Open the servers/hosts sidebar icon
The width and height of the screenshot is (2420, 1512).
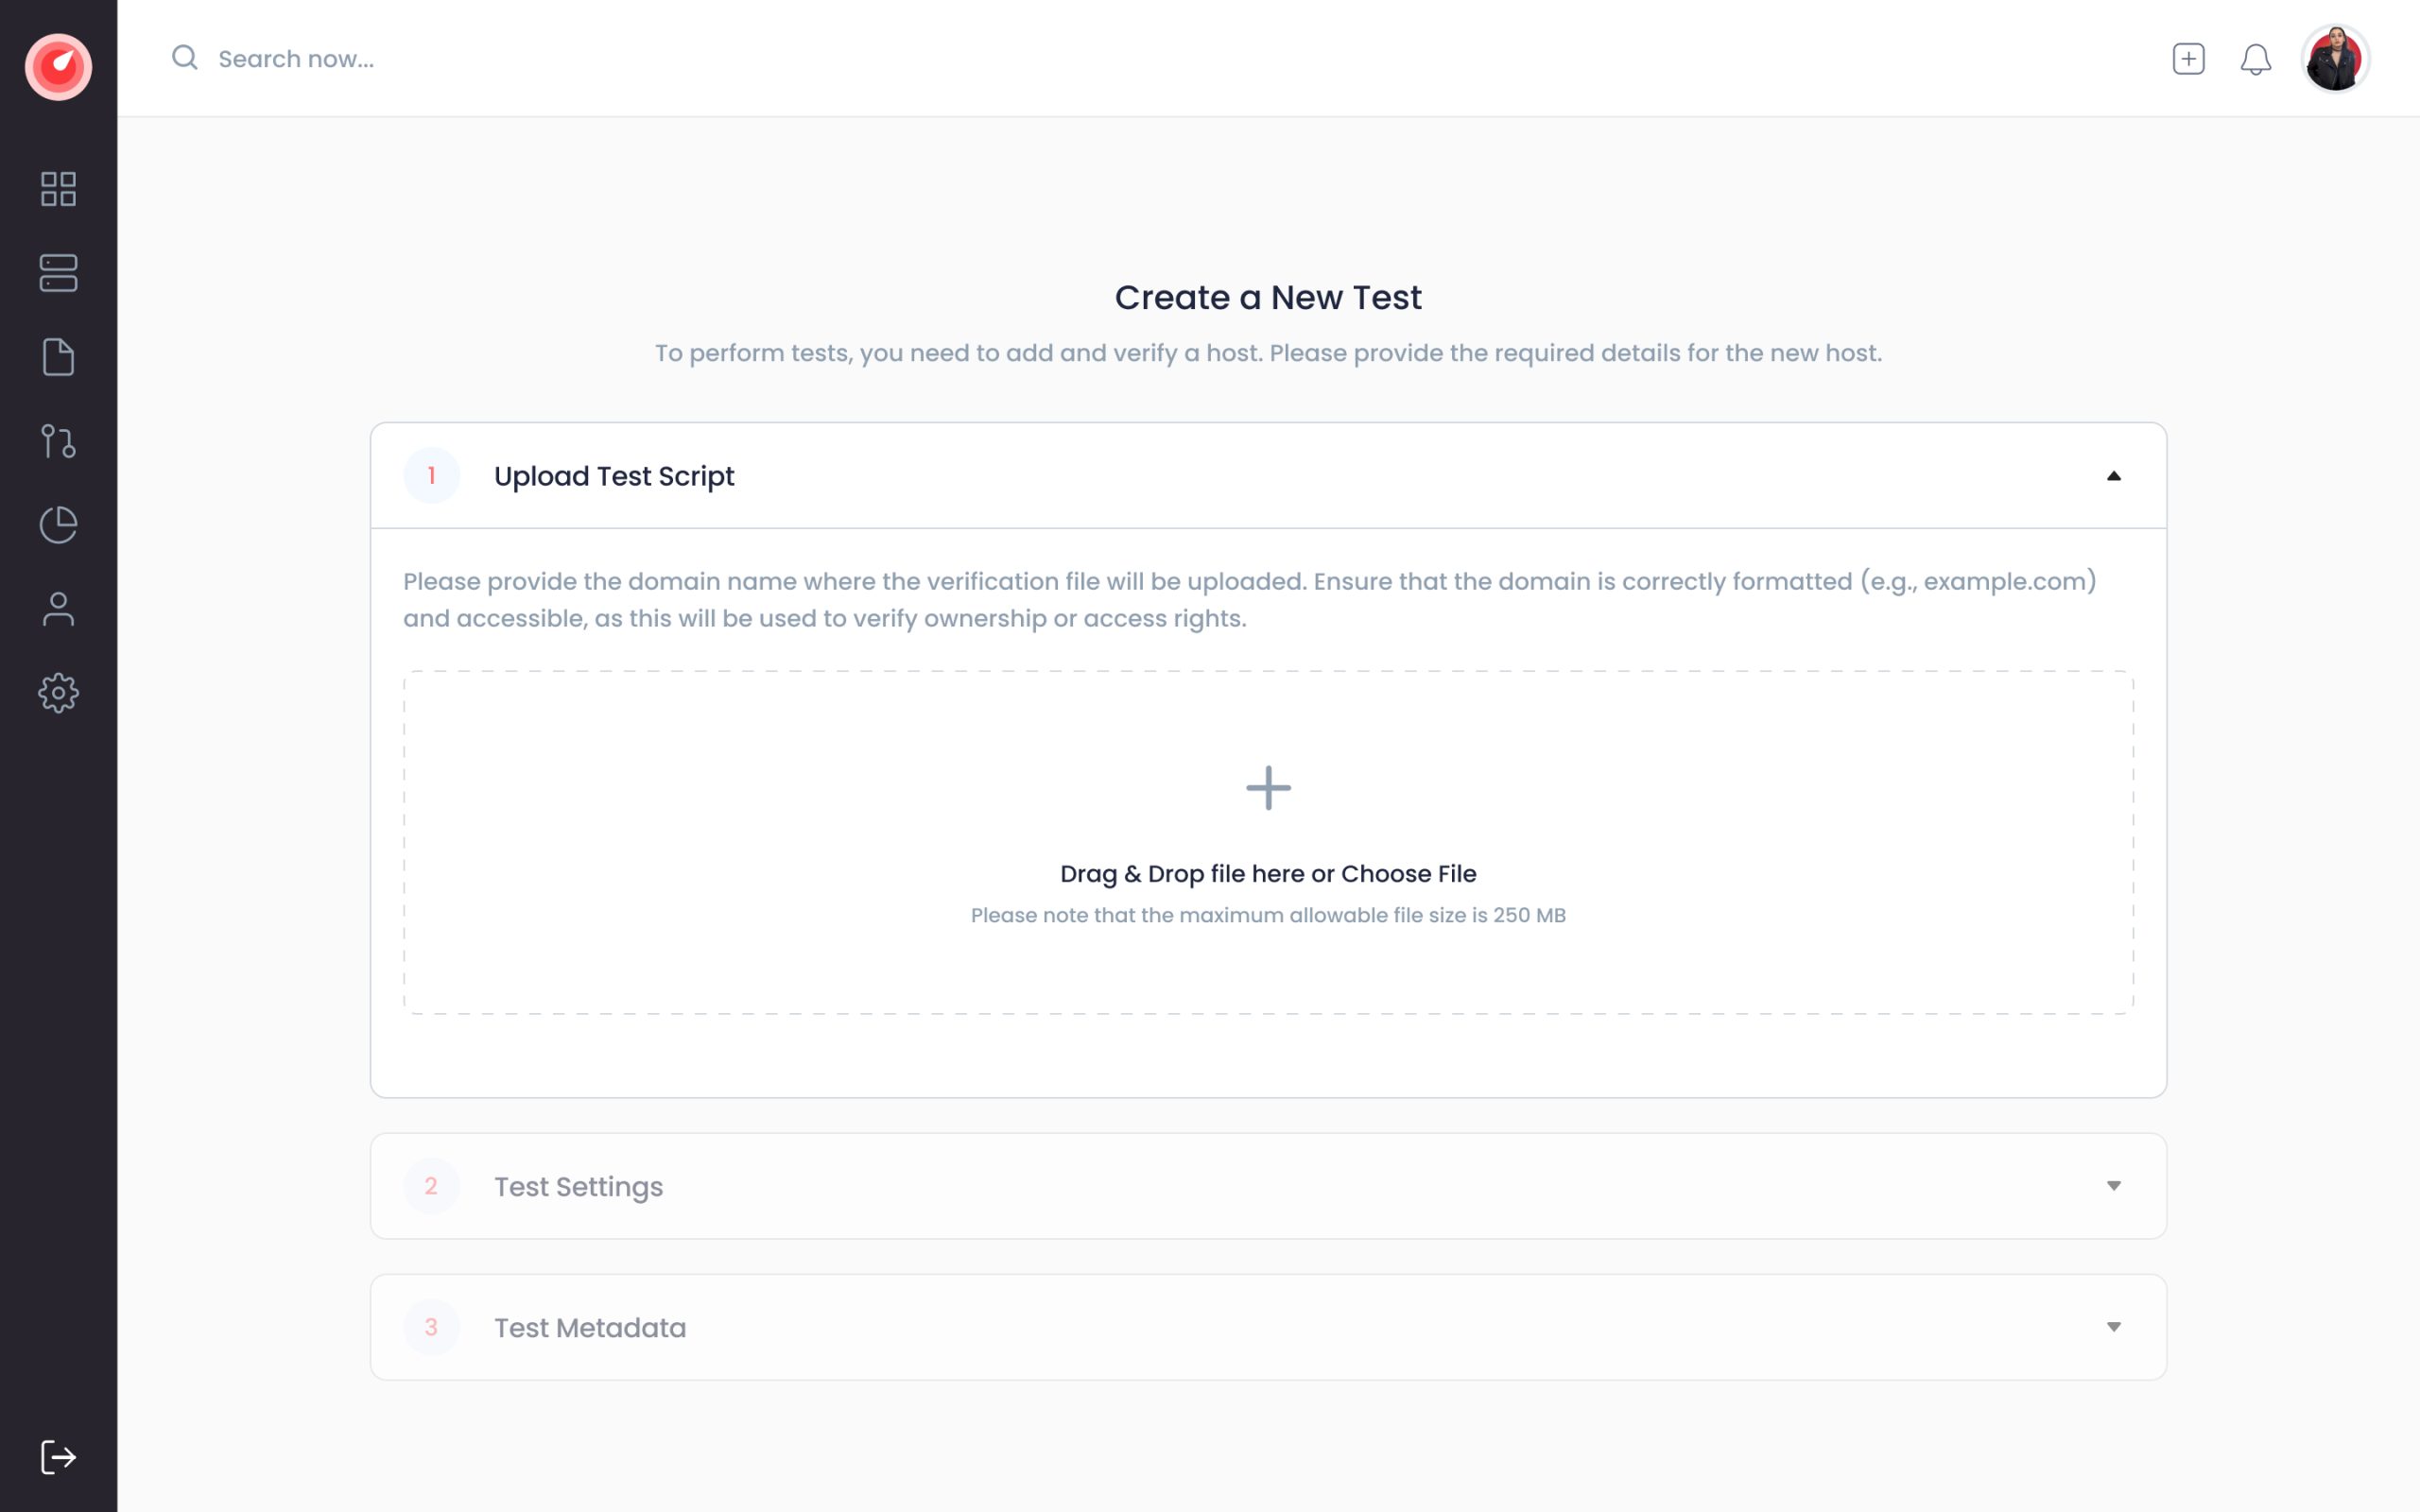coord(58,273)
